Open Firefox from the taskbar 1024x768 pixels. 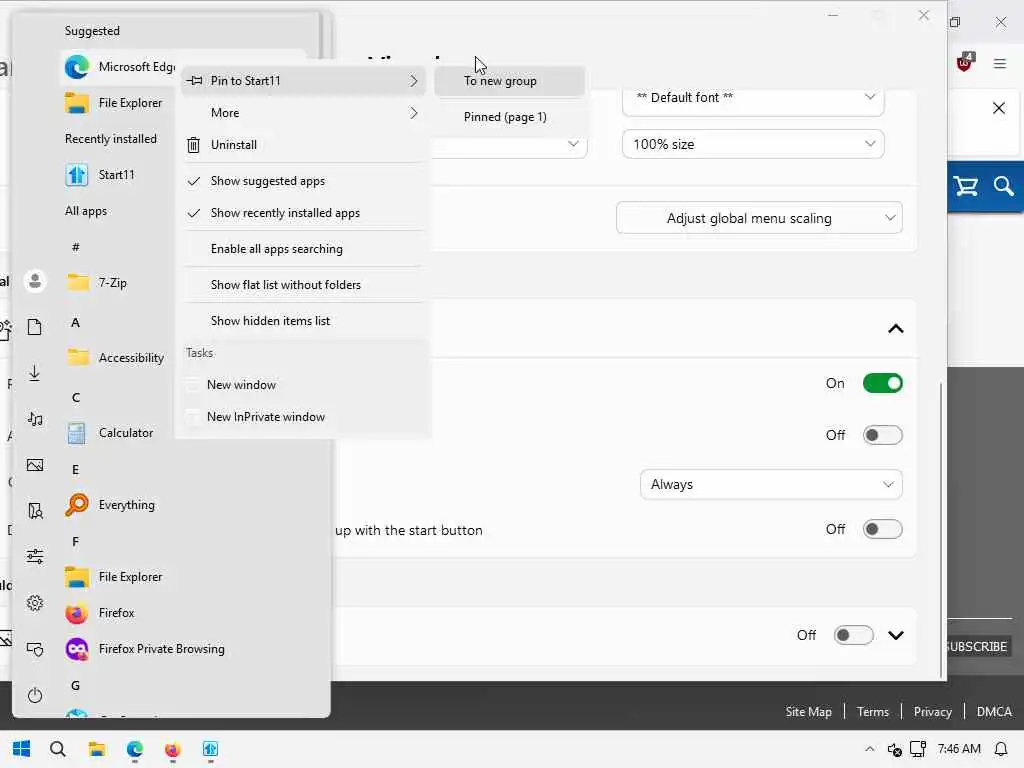172,749
